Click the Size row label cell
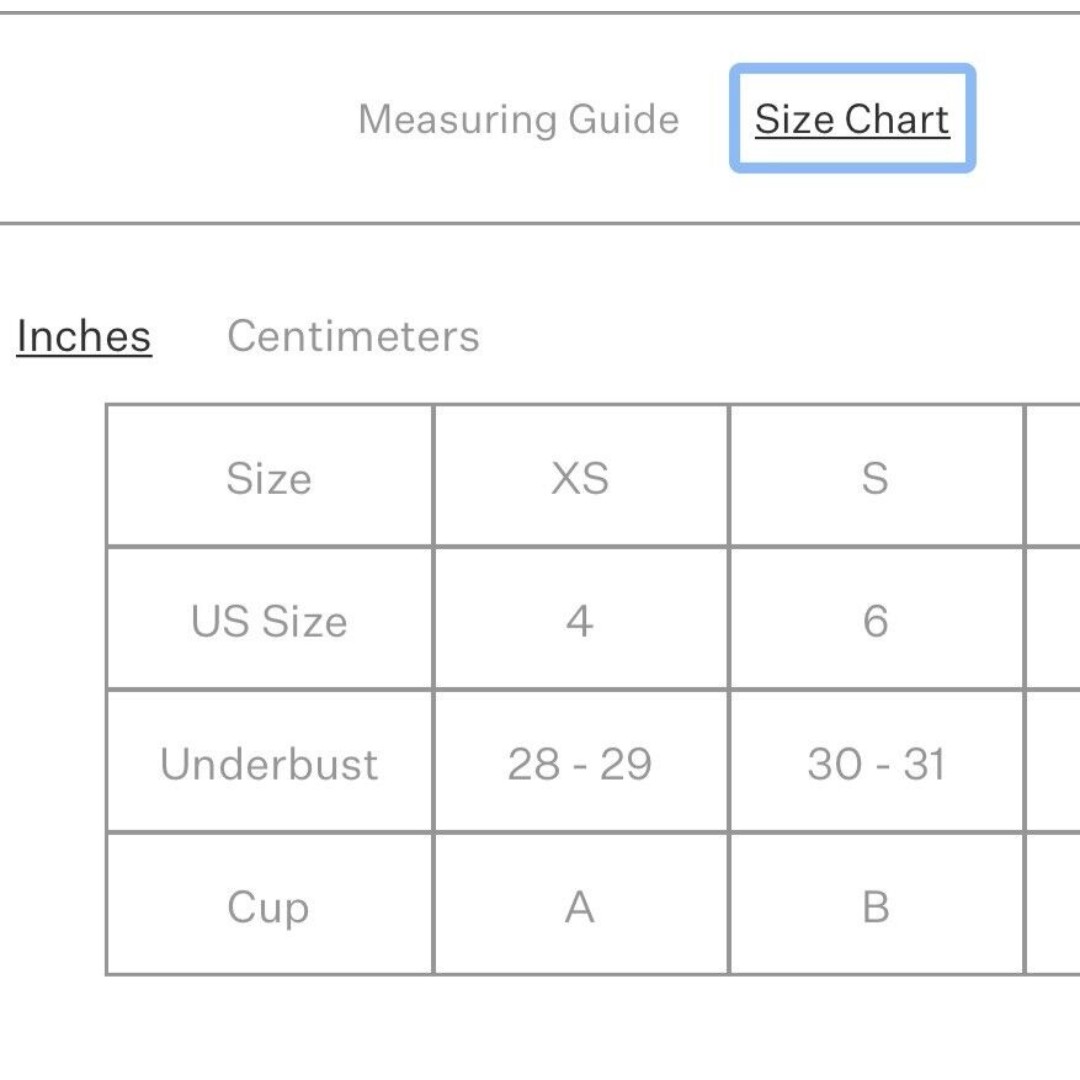 click(269, 477)
